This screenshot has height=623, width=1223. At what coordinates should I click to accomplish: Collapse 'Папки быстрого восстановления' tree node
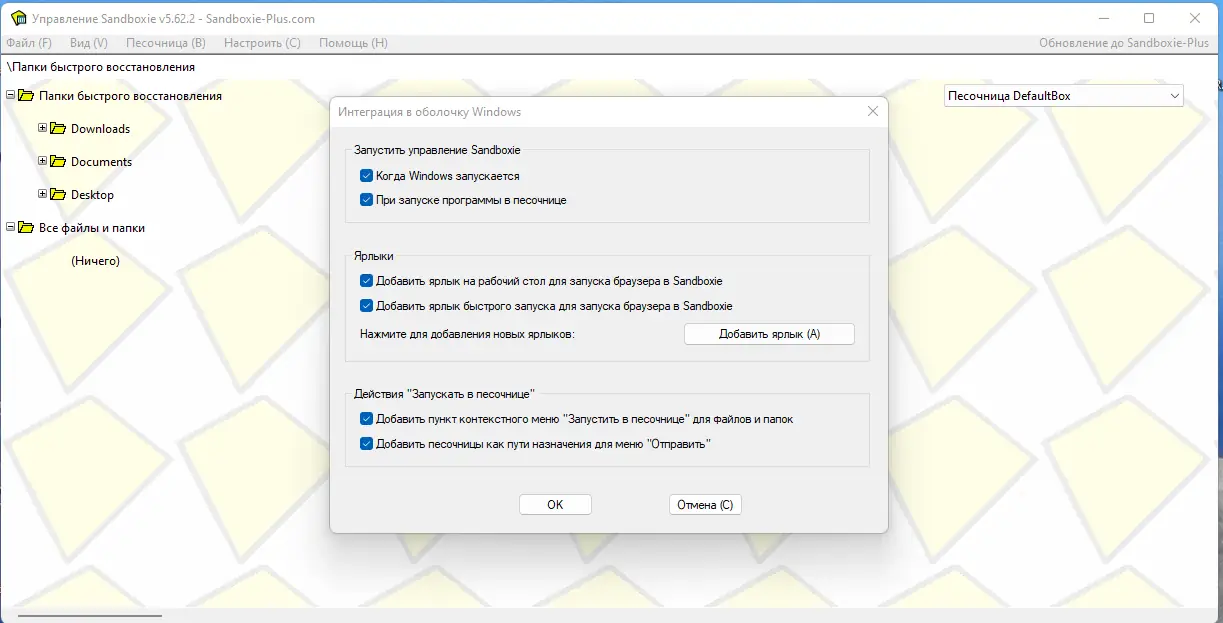pos(10,95)
